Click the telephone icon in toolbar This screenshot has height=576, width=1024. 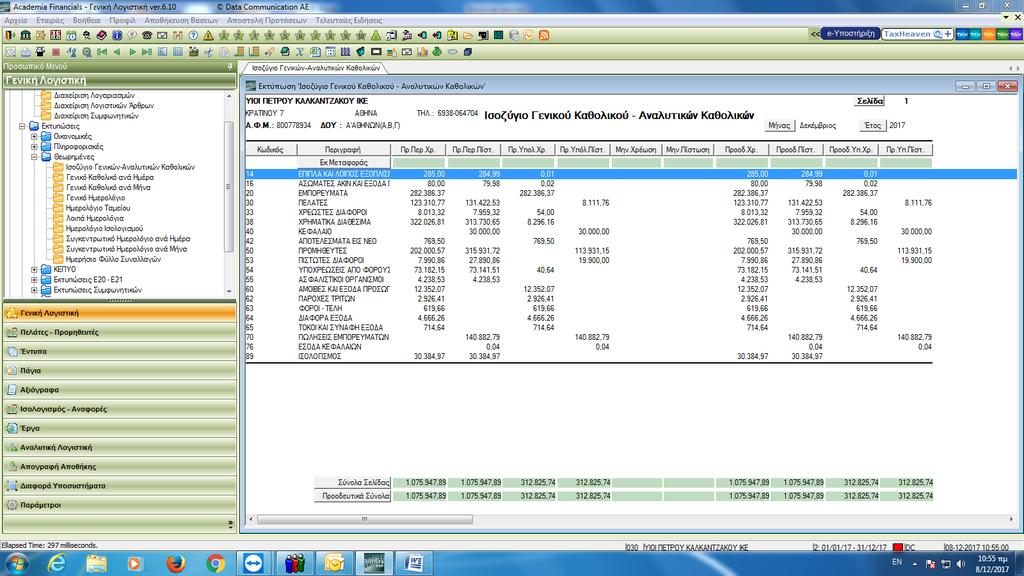tap(147, 35)
